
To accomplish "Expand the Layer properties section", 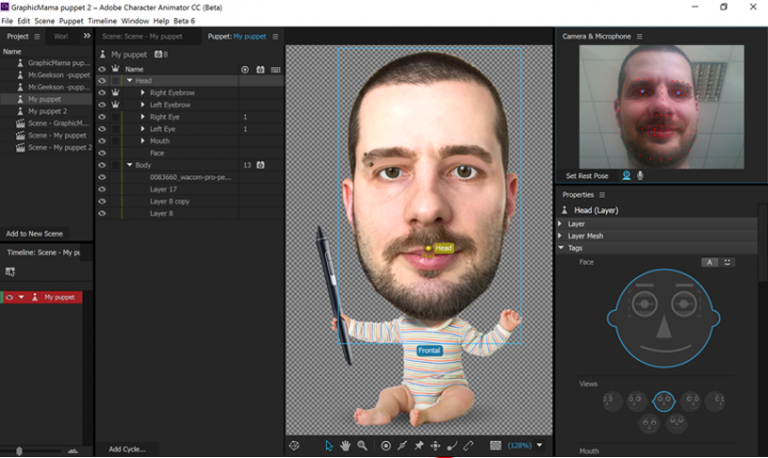I will (x=560, y=224).
